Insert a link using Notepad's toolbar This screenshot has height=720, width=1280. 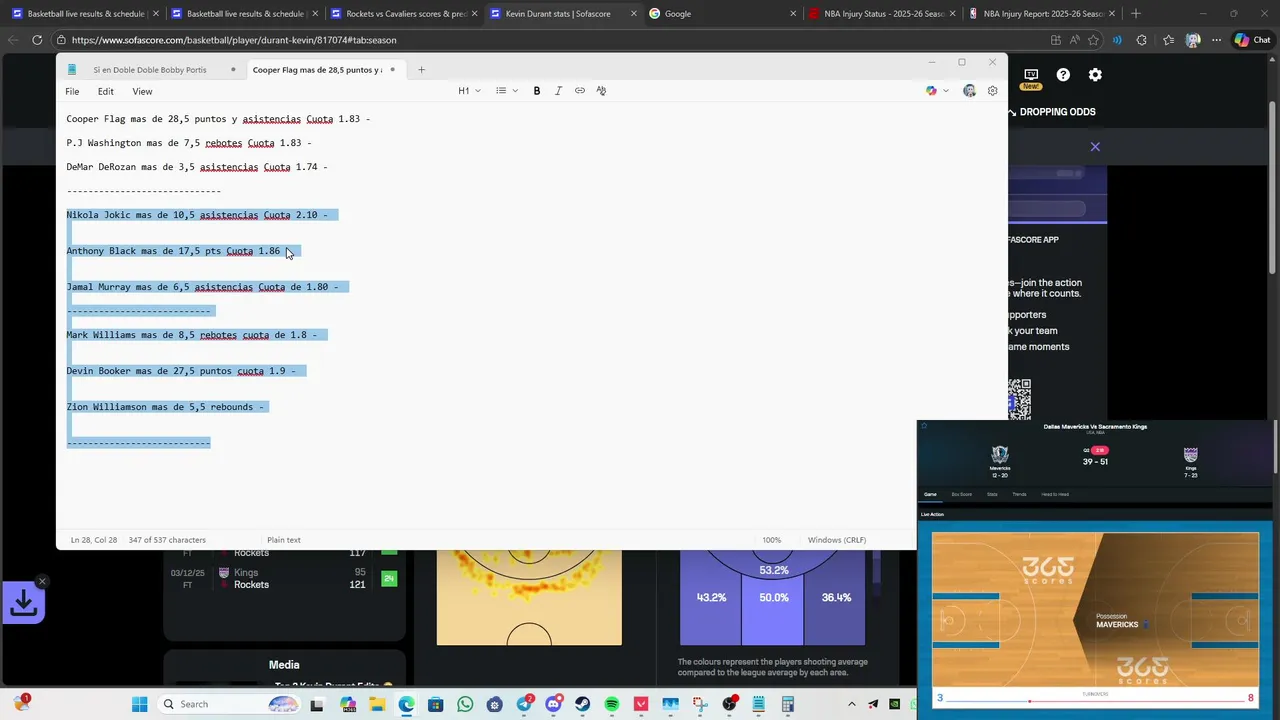[580, 91]
